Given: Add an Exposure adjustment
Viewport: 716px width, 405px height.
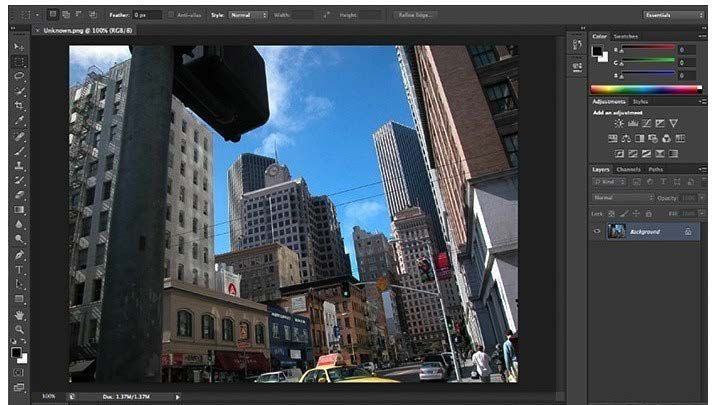Looking at the screenshot, I should pos(660,123).
